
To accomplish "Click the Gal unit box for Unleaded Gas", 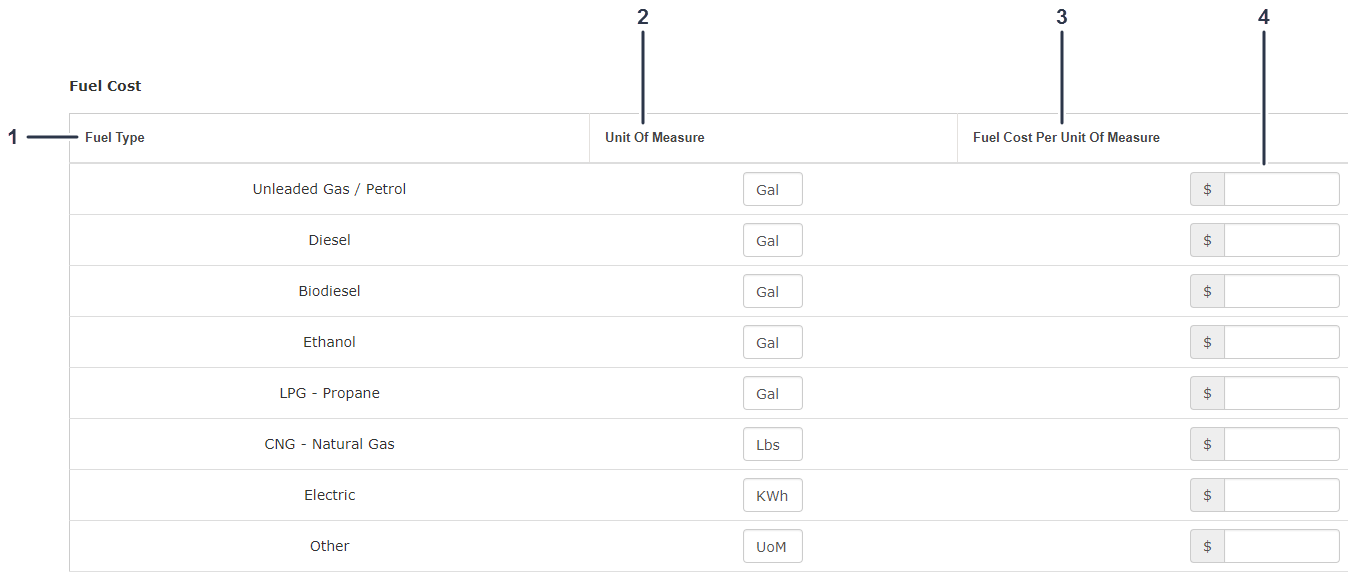I will click(772, 189).
